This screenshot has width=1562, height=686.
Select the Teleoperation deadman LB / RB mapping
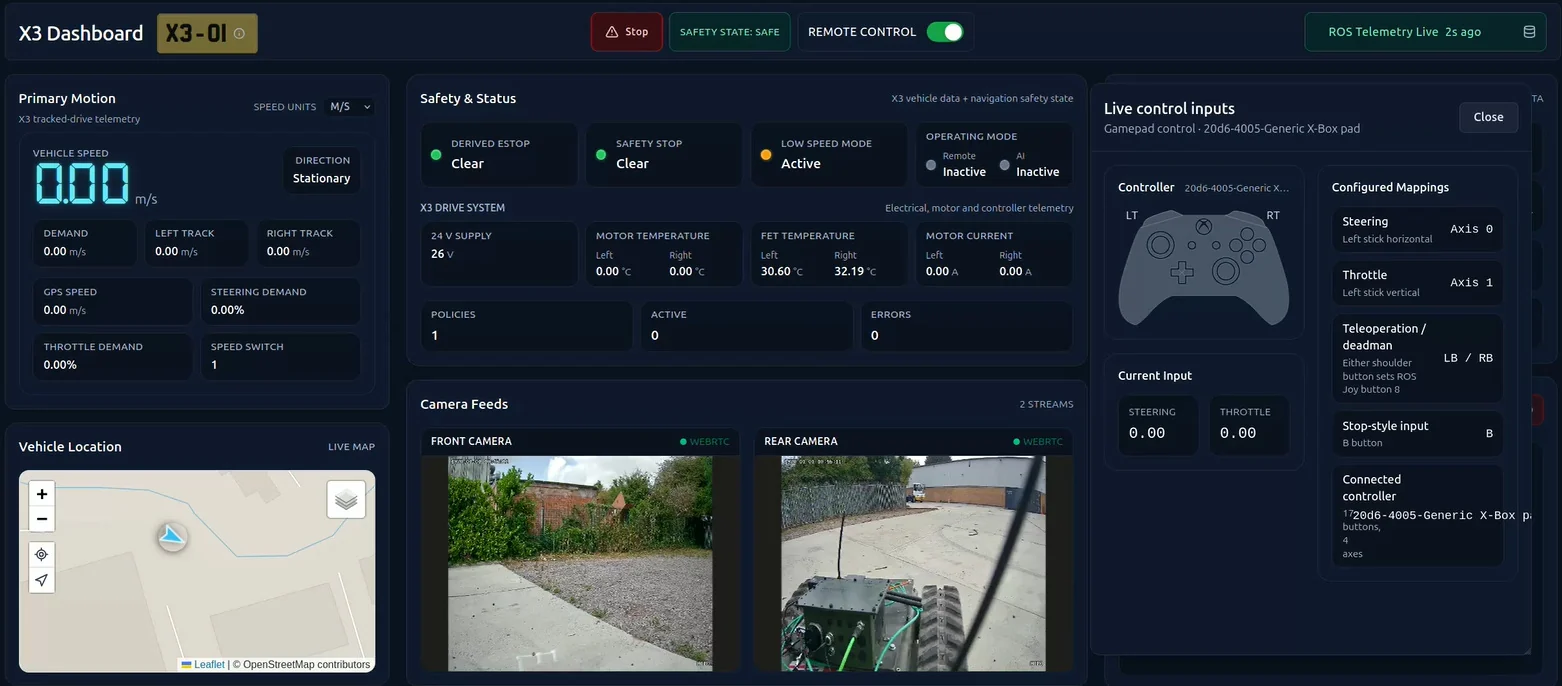1417,358
